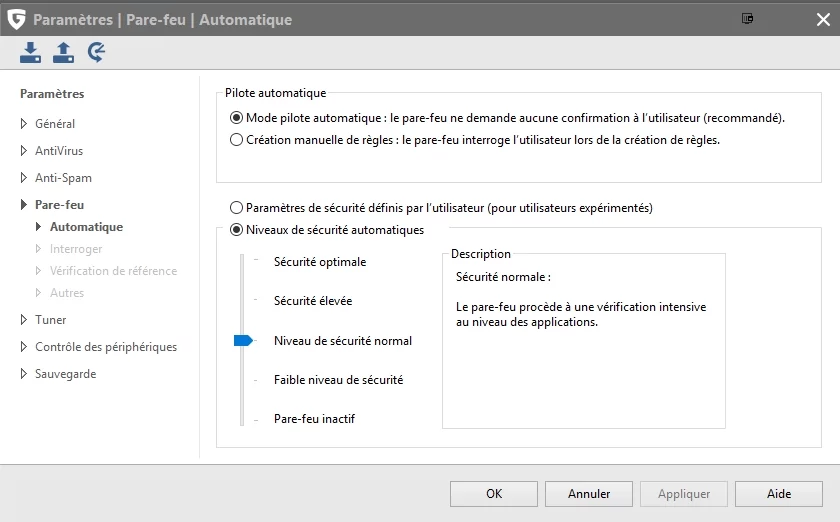Select the AntiVirus settings category

click(x=59, y=151)
